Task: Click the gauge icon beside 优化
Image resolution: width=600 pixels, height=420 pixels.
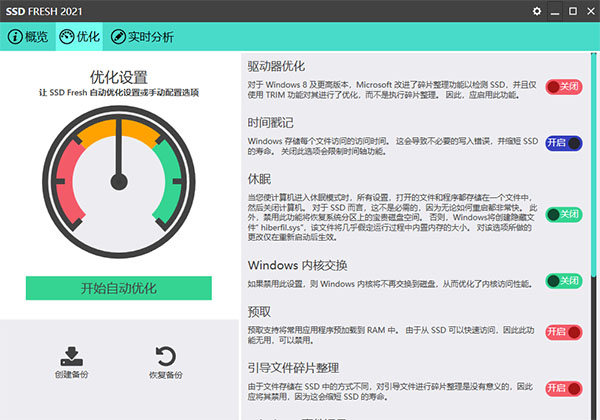Action: tap(67, 37)
